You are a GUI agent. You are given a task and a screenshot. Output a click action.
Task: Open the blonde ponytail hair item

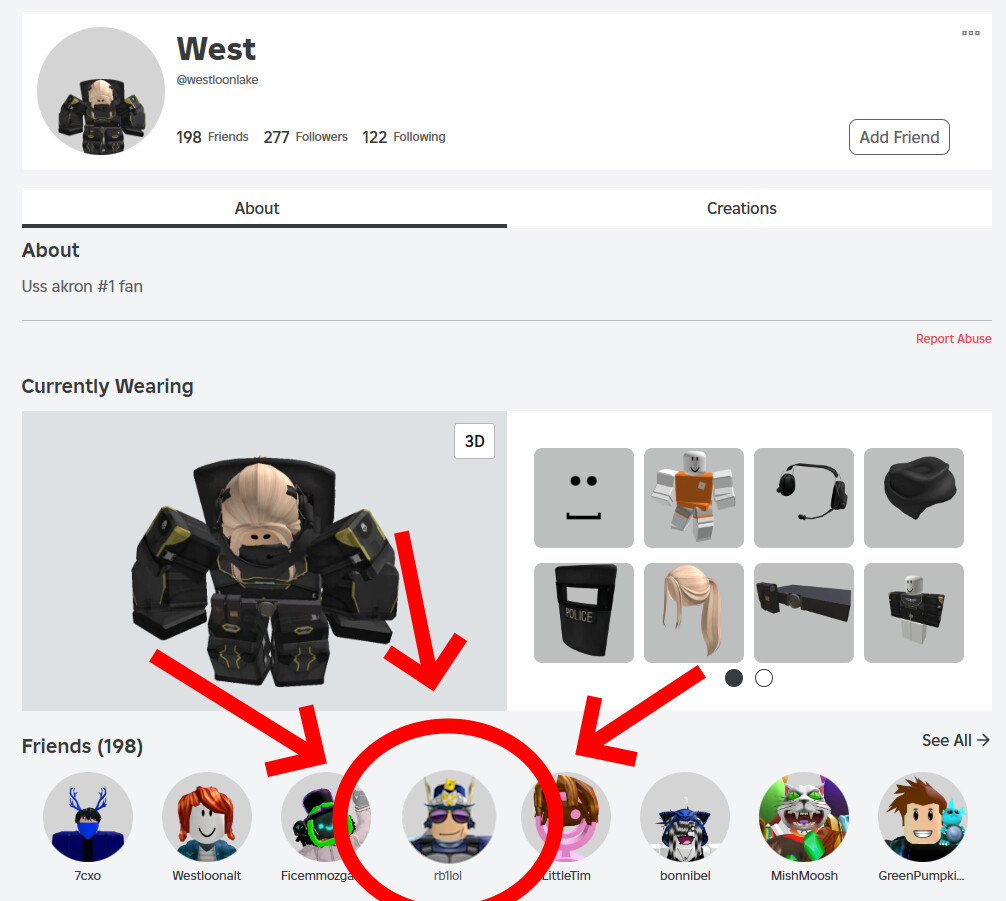pyautogui.click(x=694, y=612)
